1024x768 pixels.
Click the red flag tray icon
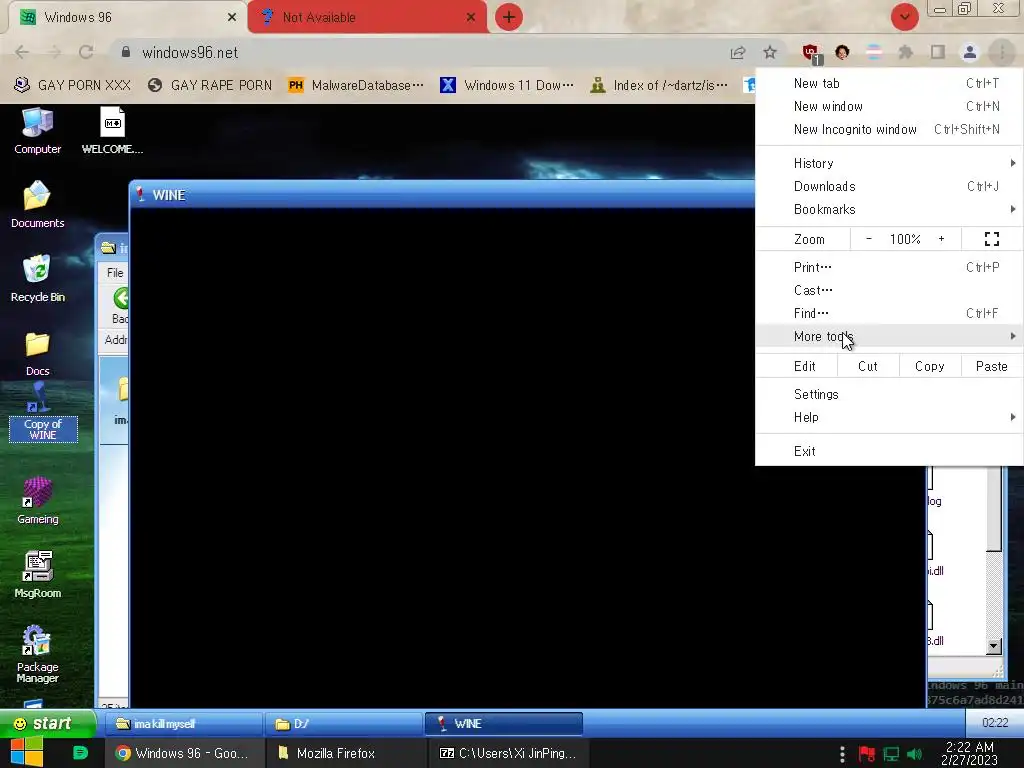click(867, 754)
